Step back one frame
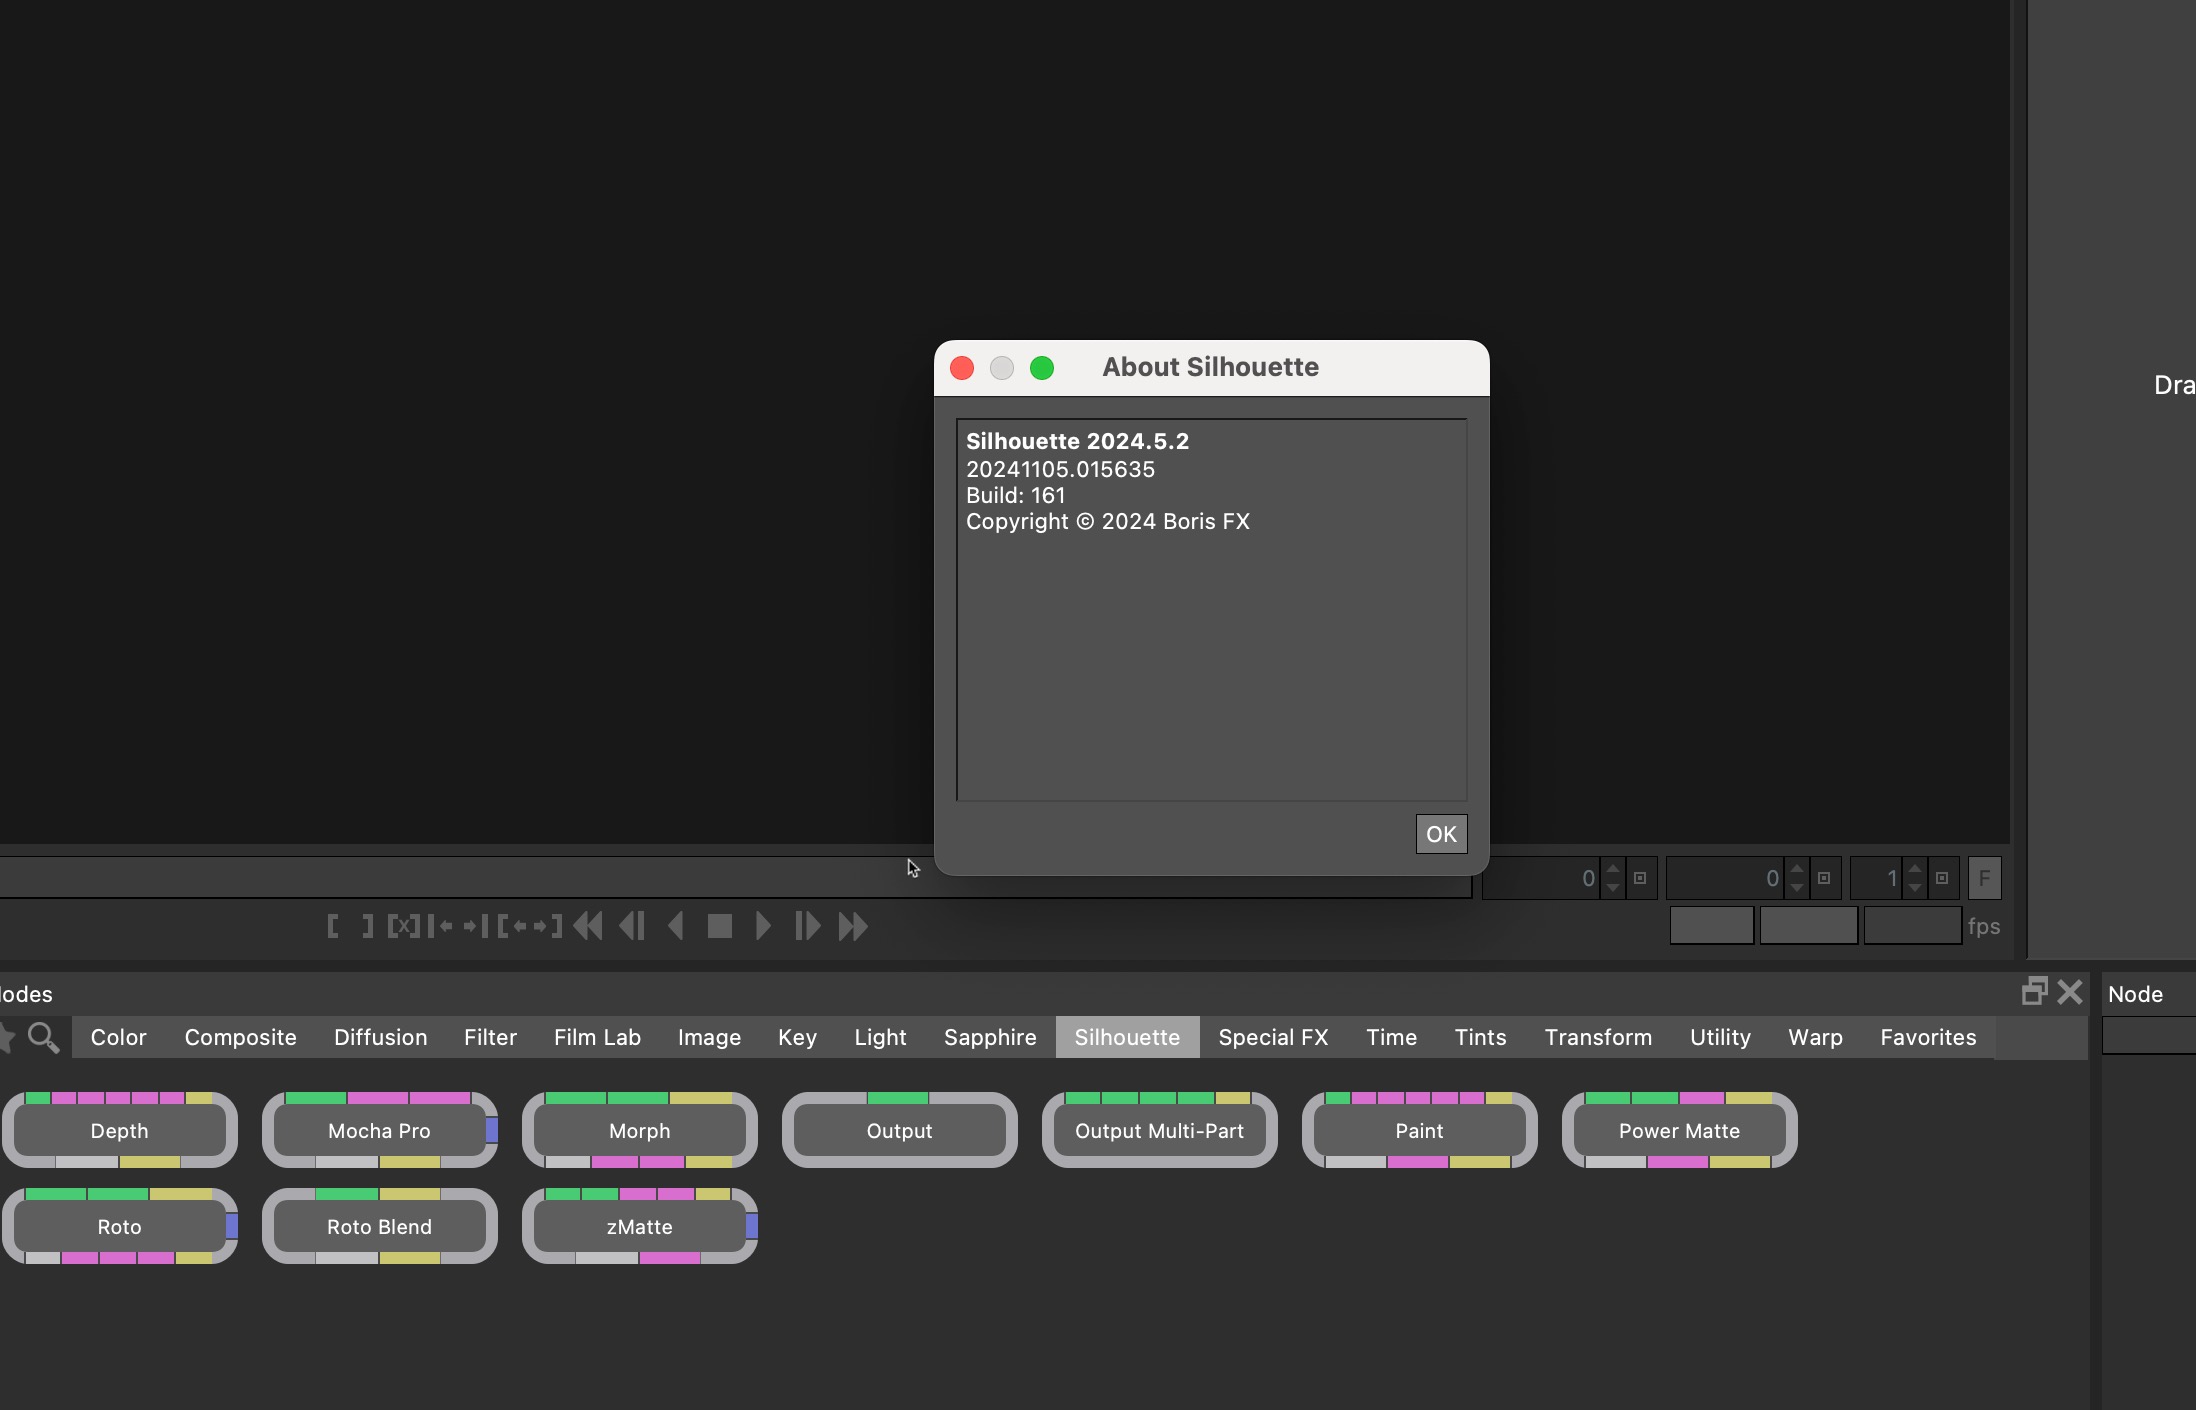The width and height of the screenshot is (2196, 1410). [632, 926]
